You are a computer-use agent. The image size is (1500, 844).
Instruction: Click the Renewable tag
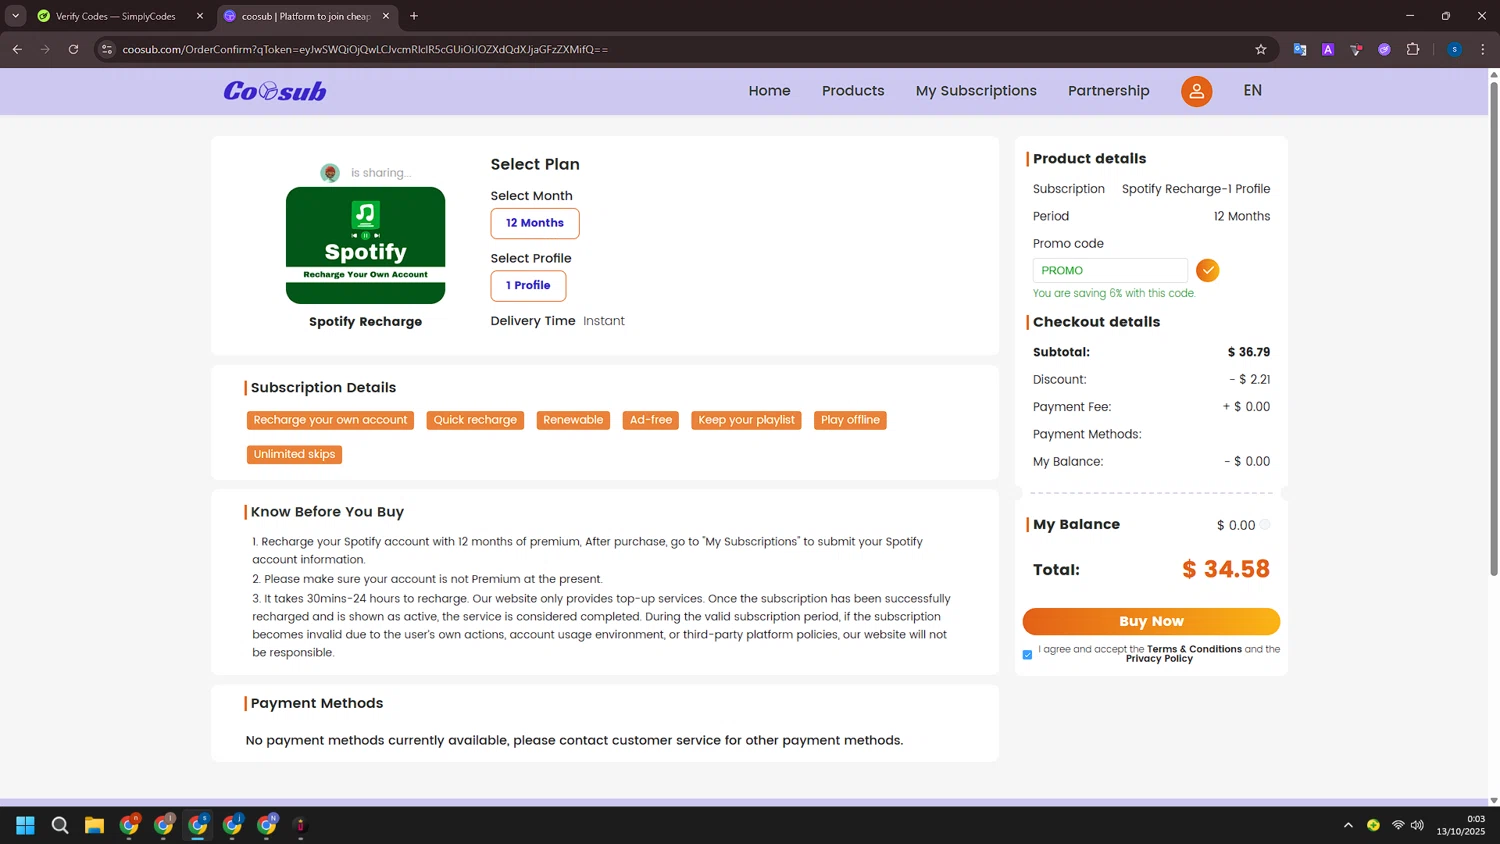pos(573,420)
